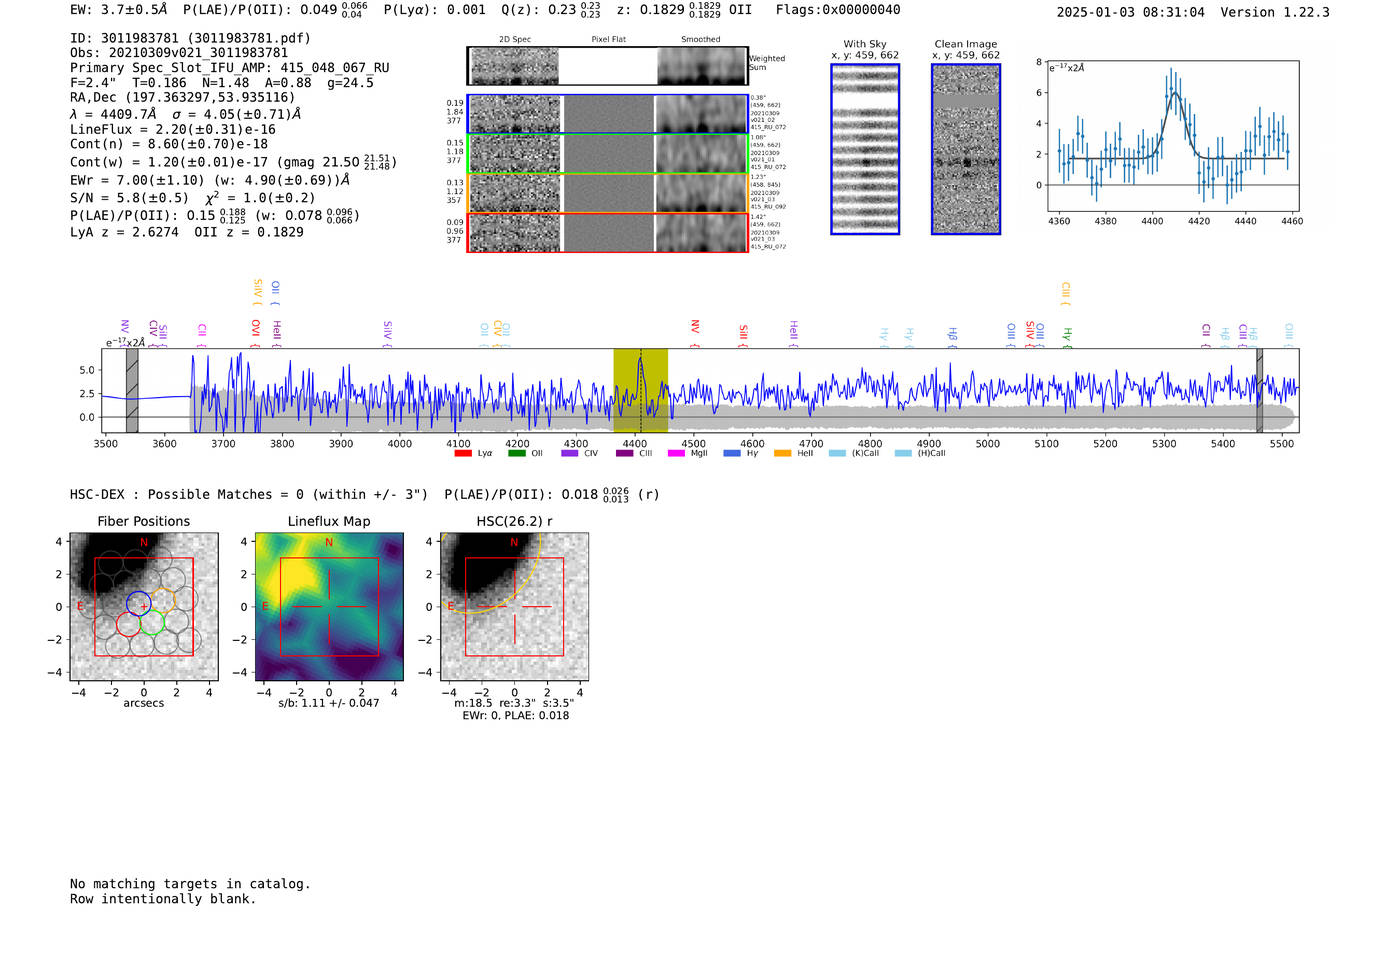This screenshot has height=953, width=1400.
Task: Click the HSC-DEX Possible Matches line
Action: pyautogui.click(x=365, y=494)
